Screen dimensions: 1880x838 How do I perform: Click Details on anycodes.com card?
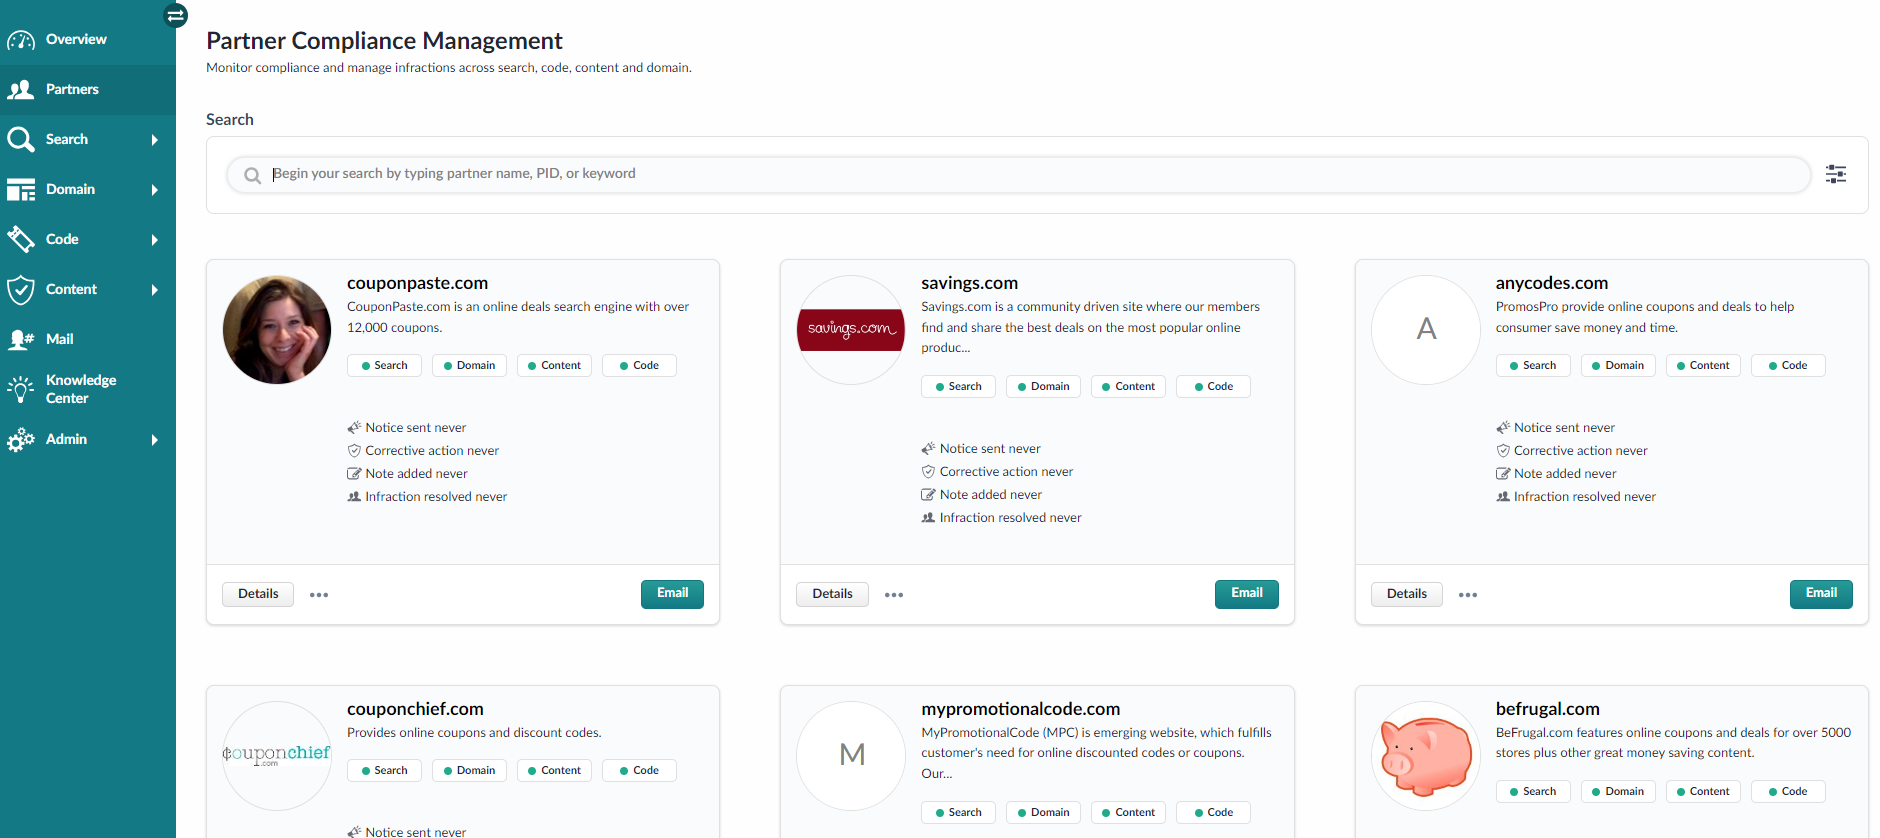1407,594
